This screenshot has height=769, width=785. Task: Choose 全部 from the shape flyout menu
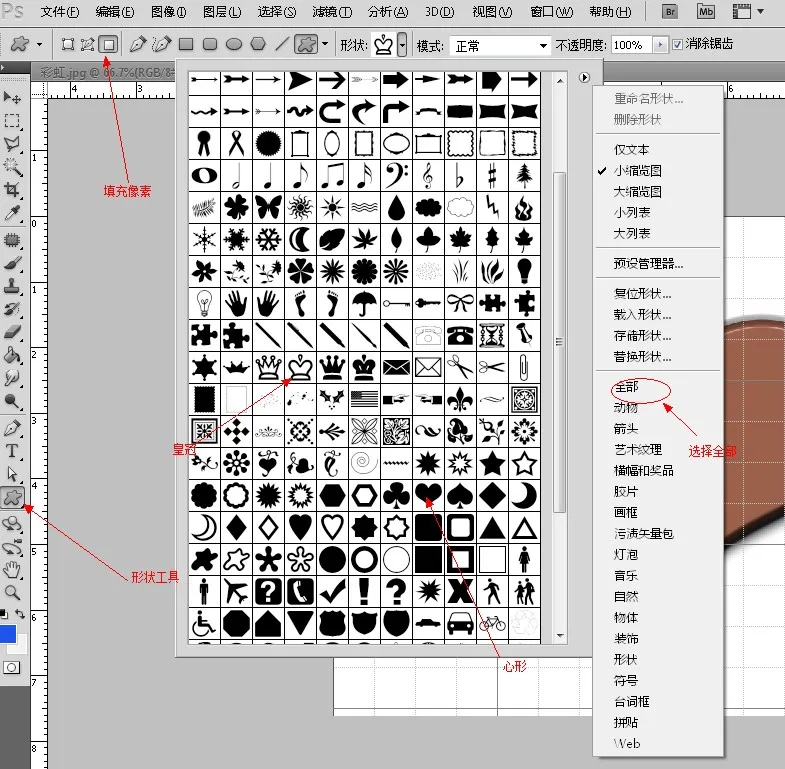click(x=627, y=386)
